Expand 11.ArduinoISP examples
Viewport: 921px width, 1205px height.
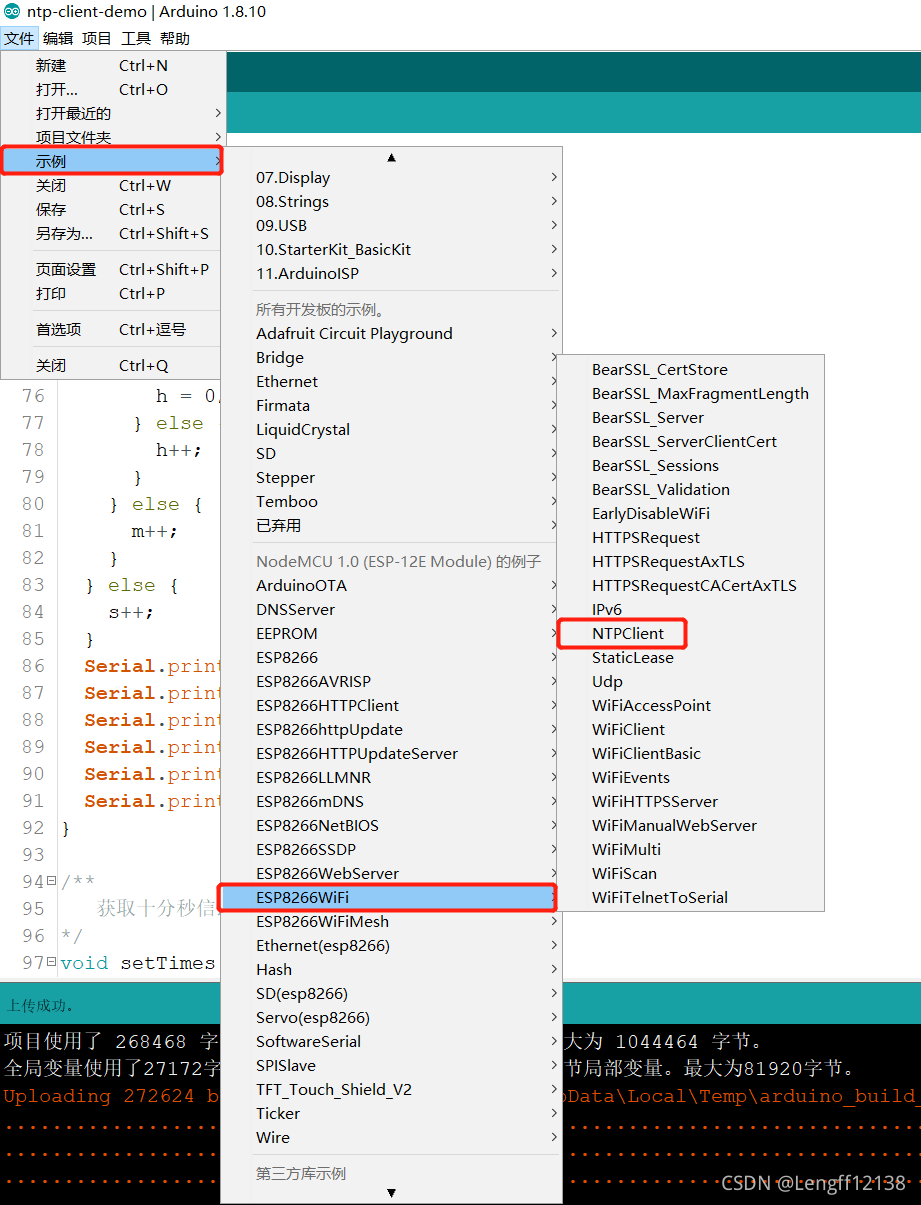[392, 273]
